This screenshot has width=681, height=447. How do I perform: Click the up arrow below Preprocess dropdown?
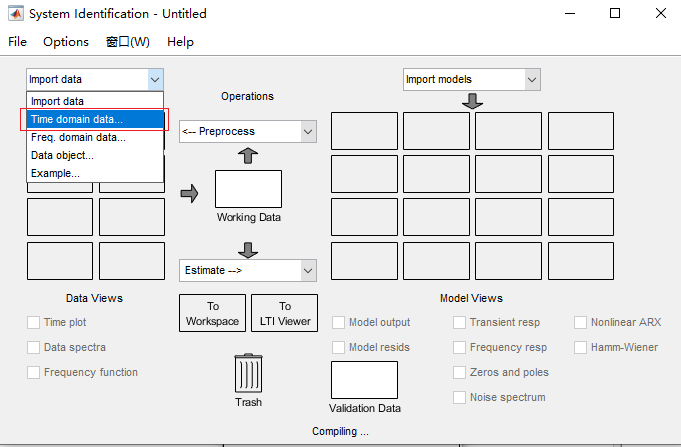(248, 156)
